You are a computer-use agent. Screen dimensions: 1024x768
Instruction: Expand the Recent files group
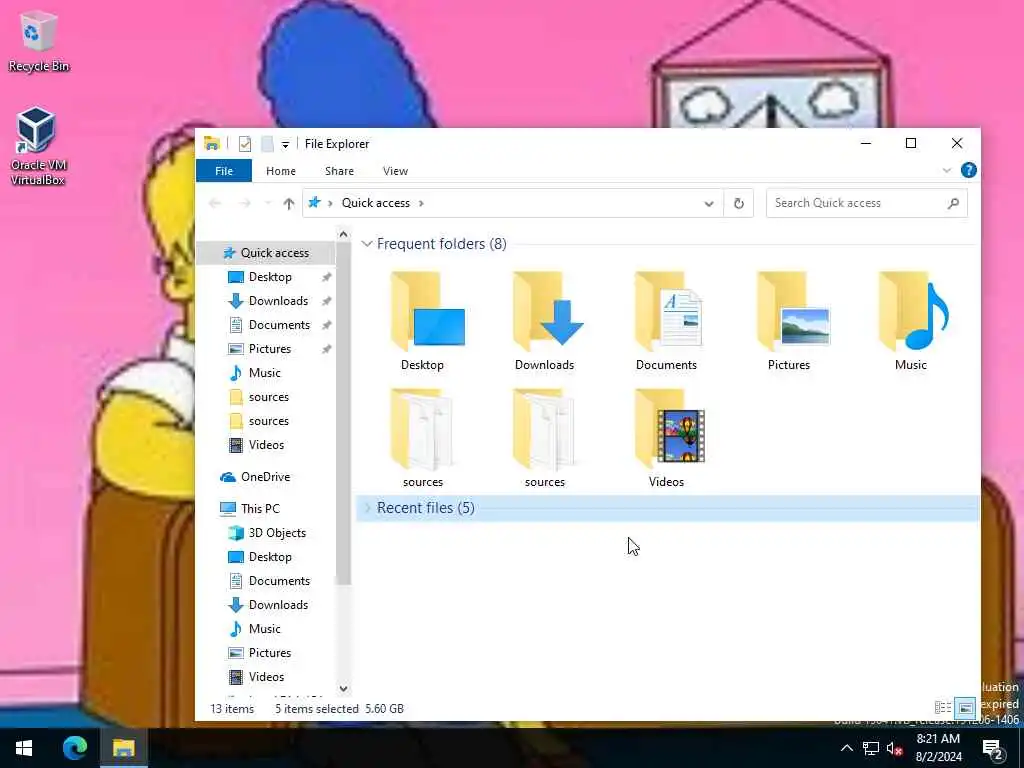coord(367,508)
